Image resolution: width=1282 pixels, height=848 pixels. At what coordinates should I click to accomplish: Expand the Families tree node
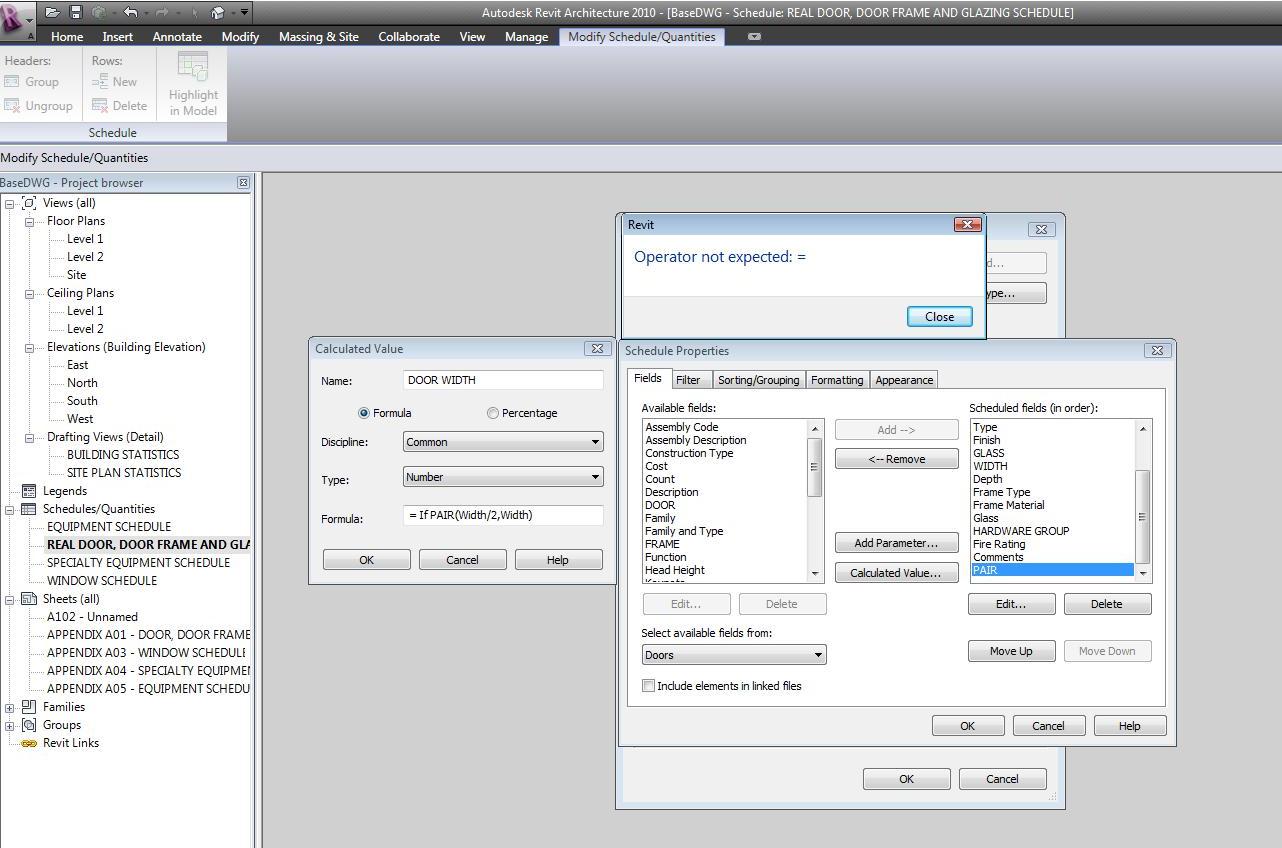[10, 707]
